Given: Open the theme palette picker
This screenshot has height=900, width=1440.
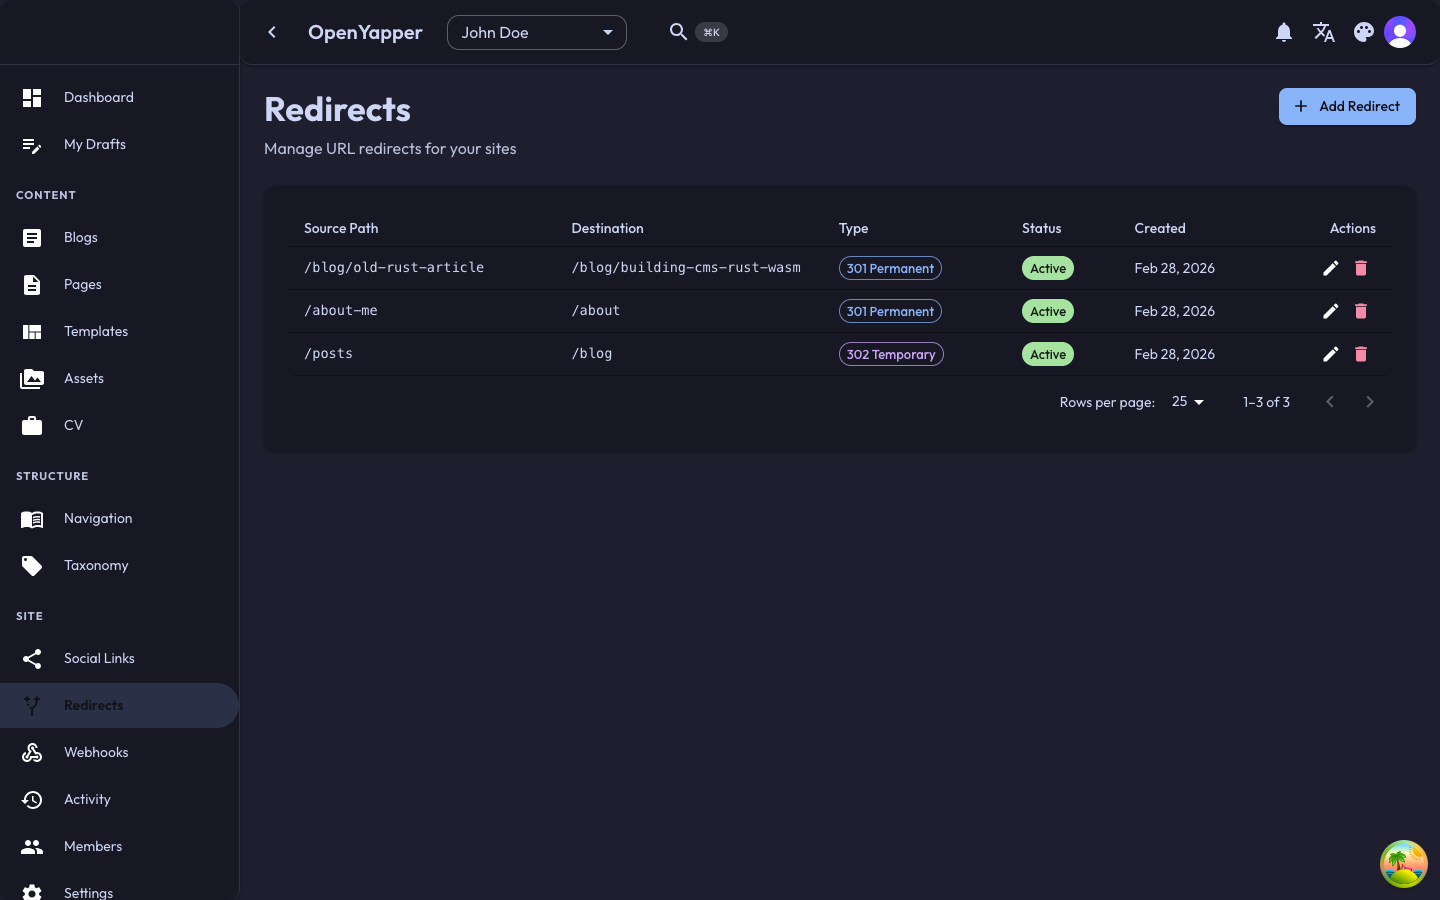Looking at the screenshot, I should [1363, 32].
